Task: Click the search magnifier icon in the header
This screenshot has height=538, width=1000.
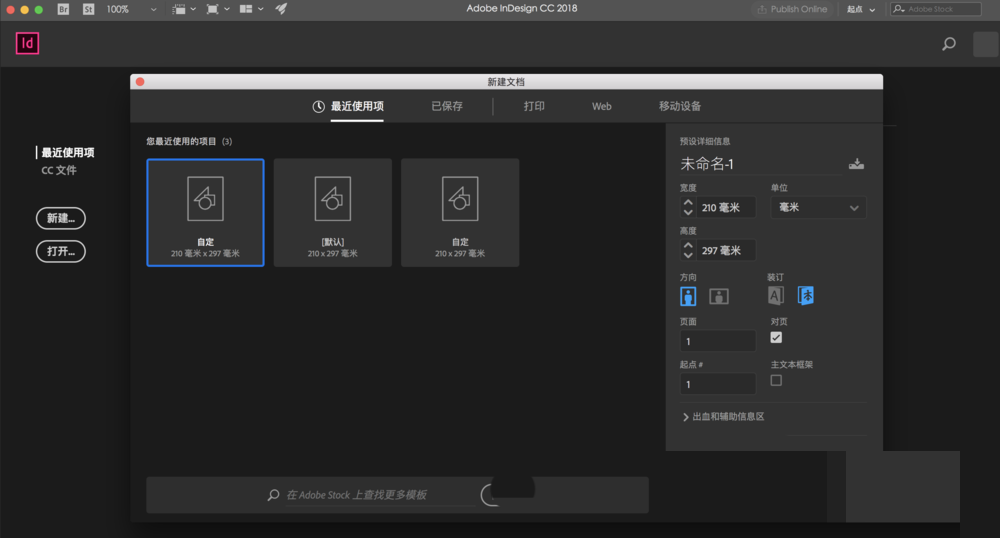Action: [949, 44]
